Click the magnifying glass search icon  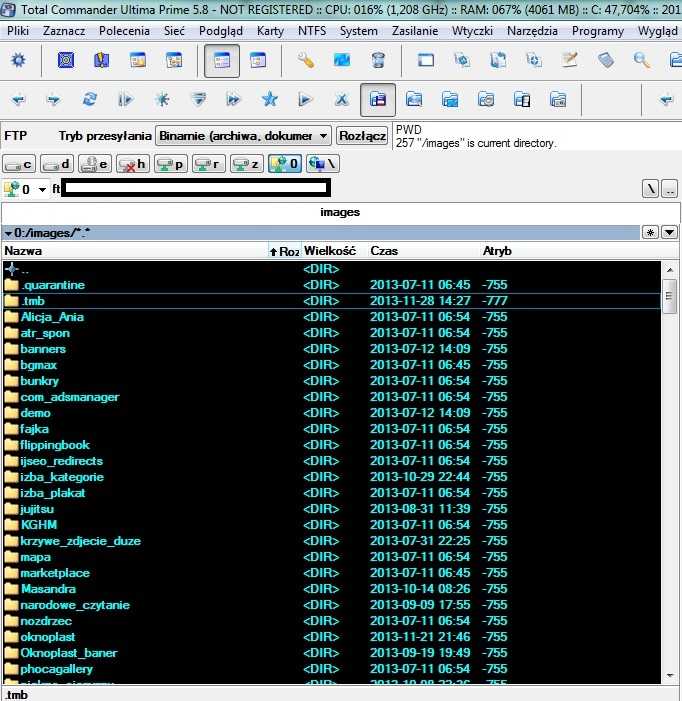click(x=642, y=60)
